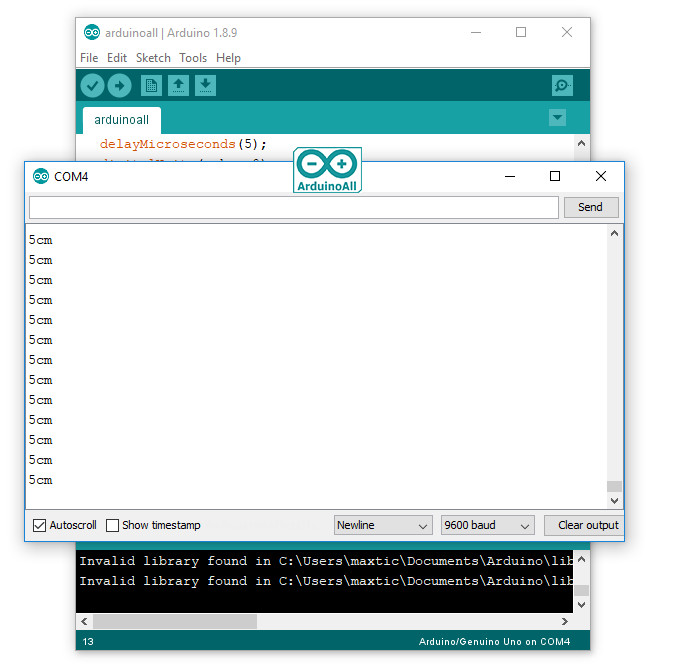This screenshot has width=696, height=672.
Task: Open the Edit menu
Action: (117, 58)
